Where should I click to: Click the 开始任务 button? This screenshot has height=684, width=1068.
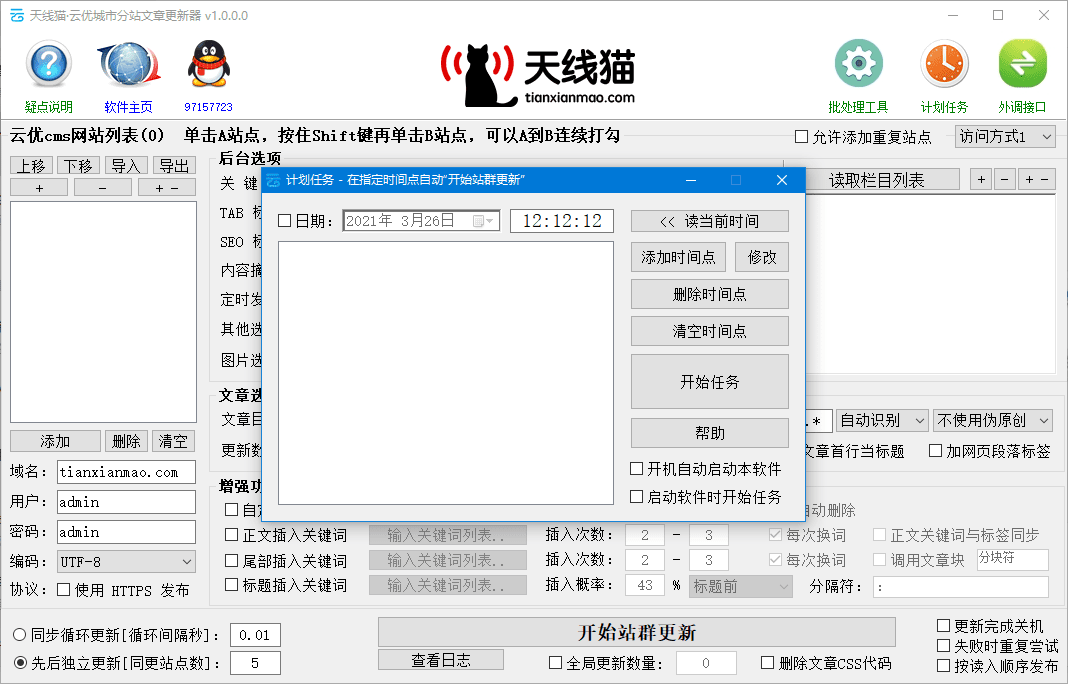pos(710,382)
